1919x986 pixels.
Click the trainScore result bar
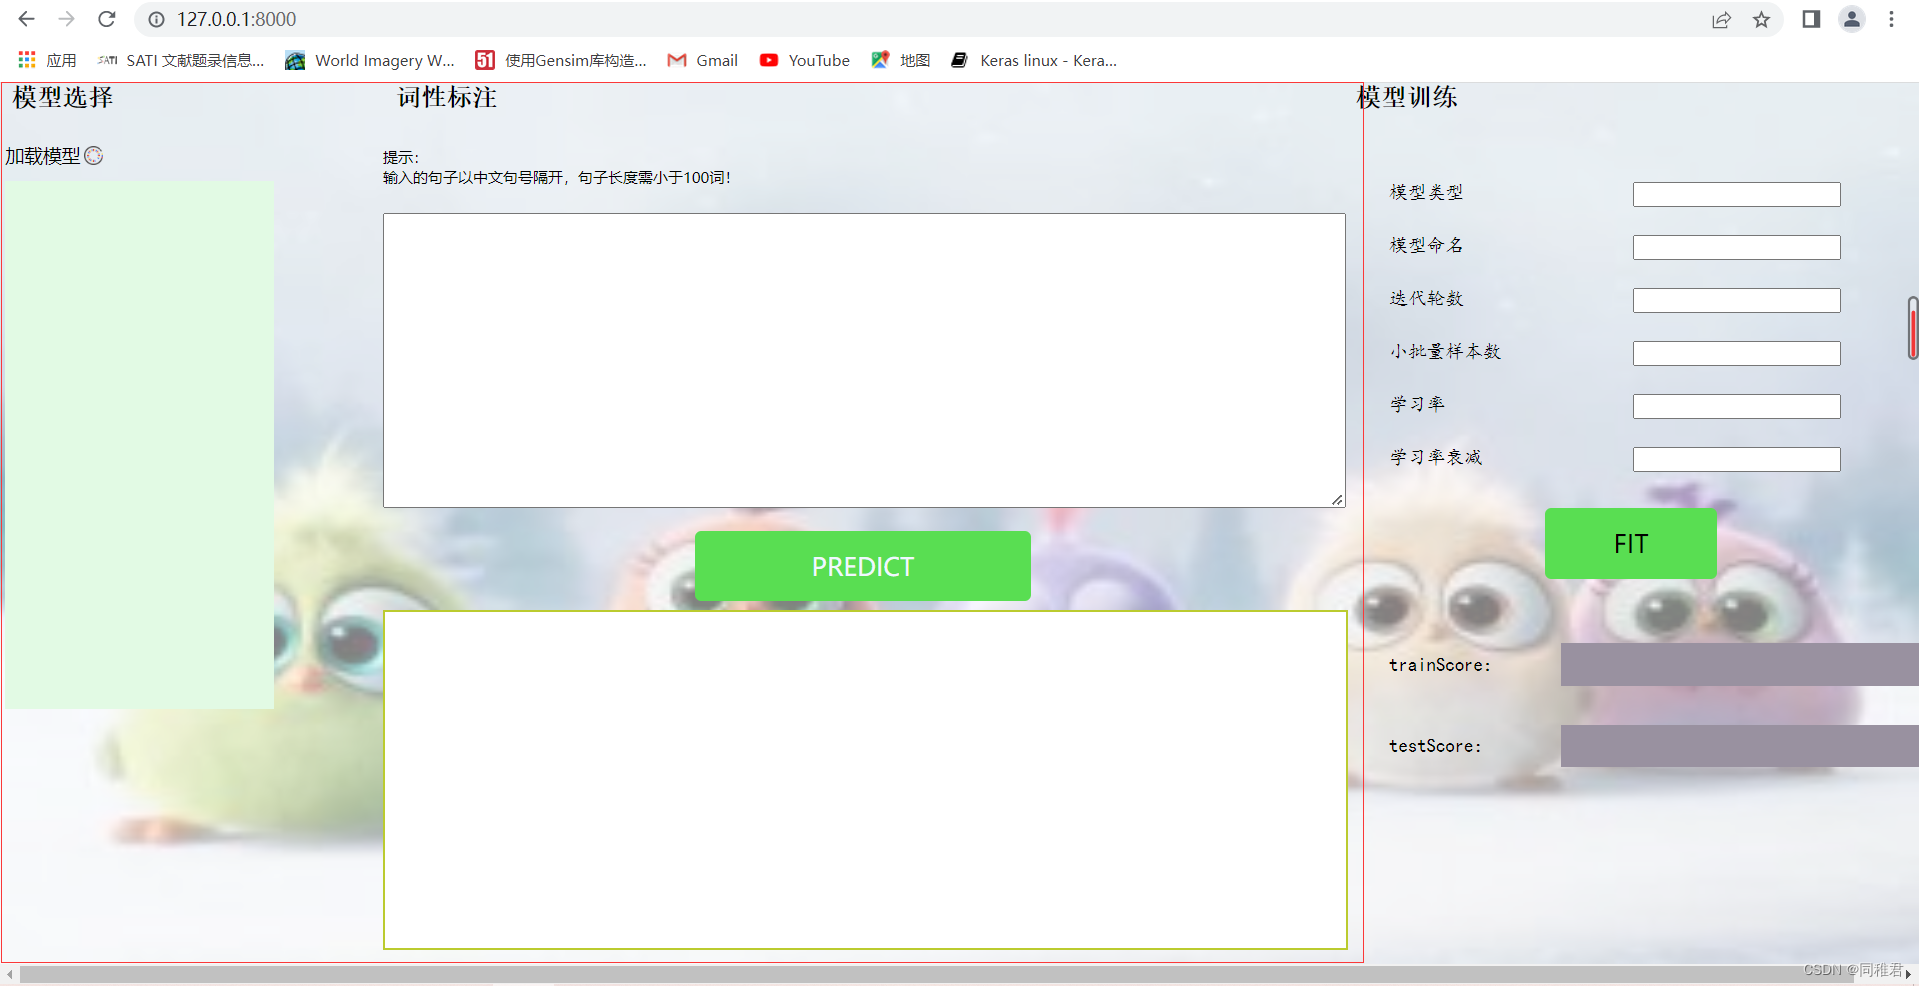[1740, 664]
